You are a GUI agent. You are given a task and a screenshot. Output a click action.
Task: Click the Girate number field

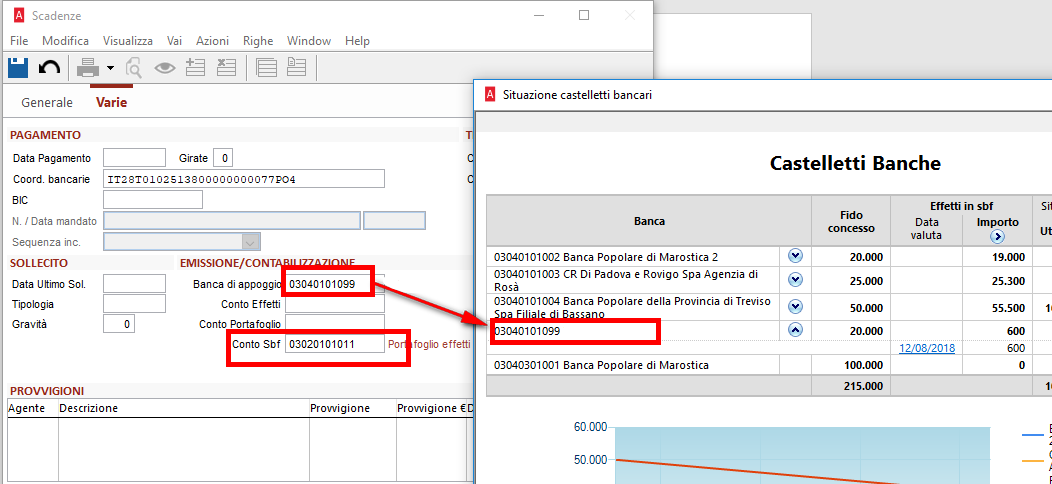pyautogui.click(x=223, y=158)
